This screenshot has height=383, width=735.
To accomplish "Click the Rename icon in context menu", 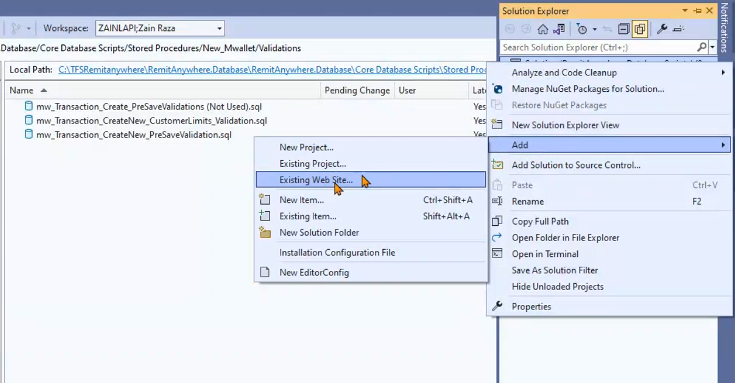I will click(x=497, y=201).
